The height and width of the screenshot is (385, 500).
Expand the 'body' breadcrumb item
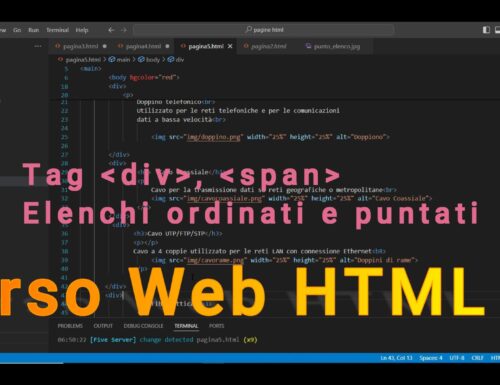coord(153,60)
